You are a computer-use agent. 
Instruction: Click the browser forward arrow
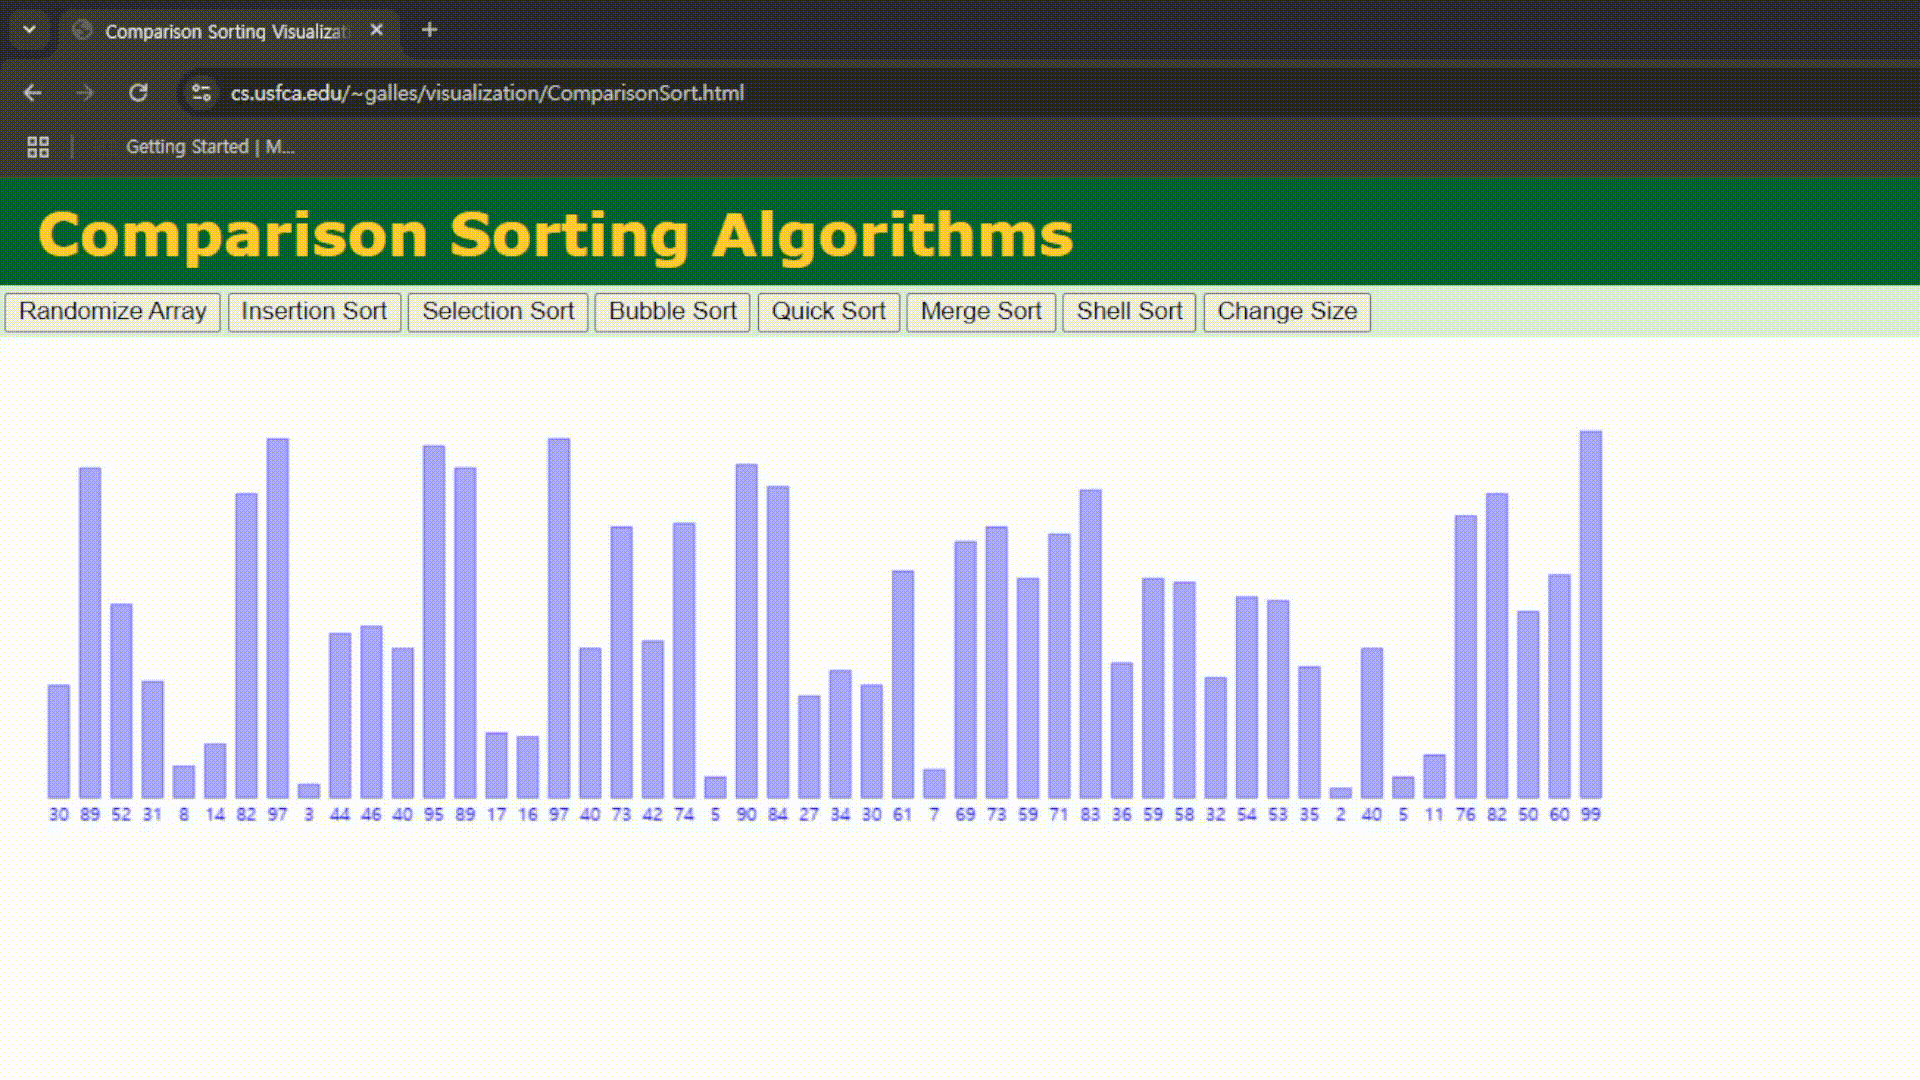coord(85,93)
